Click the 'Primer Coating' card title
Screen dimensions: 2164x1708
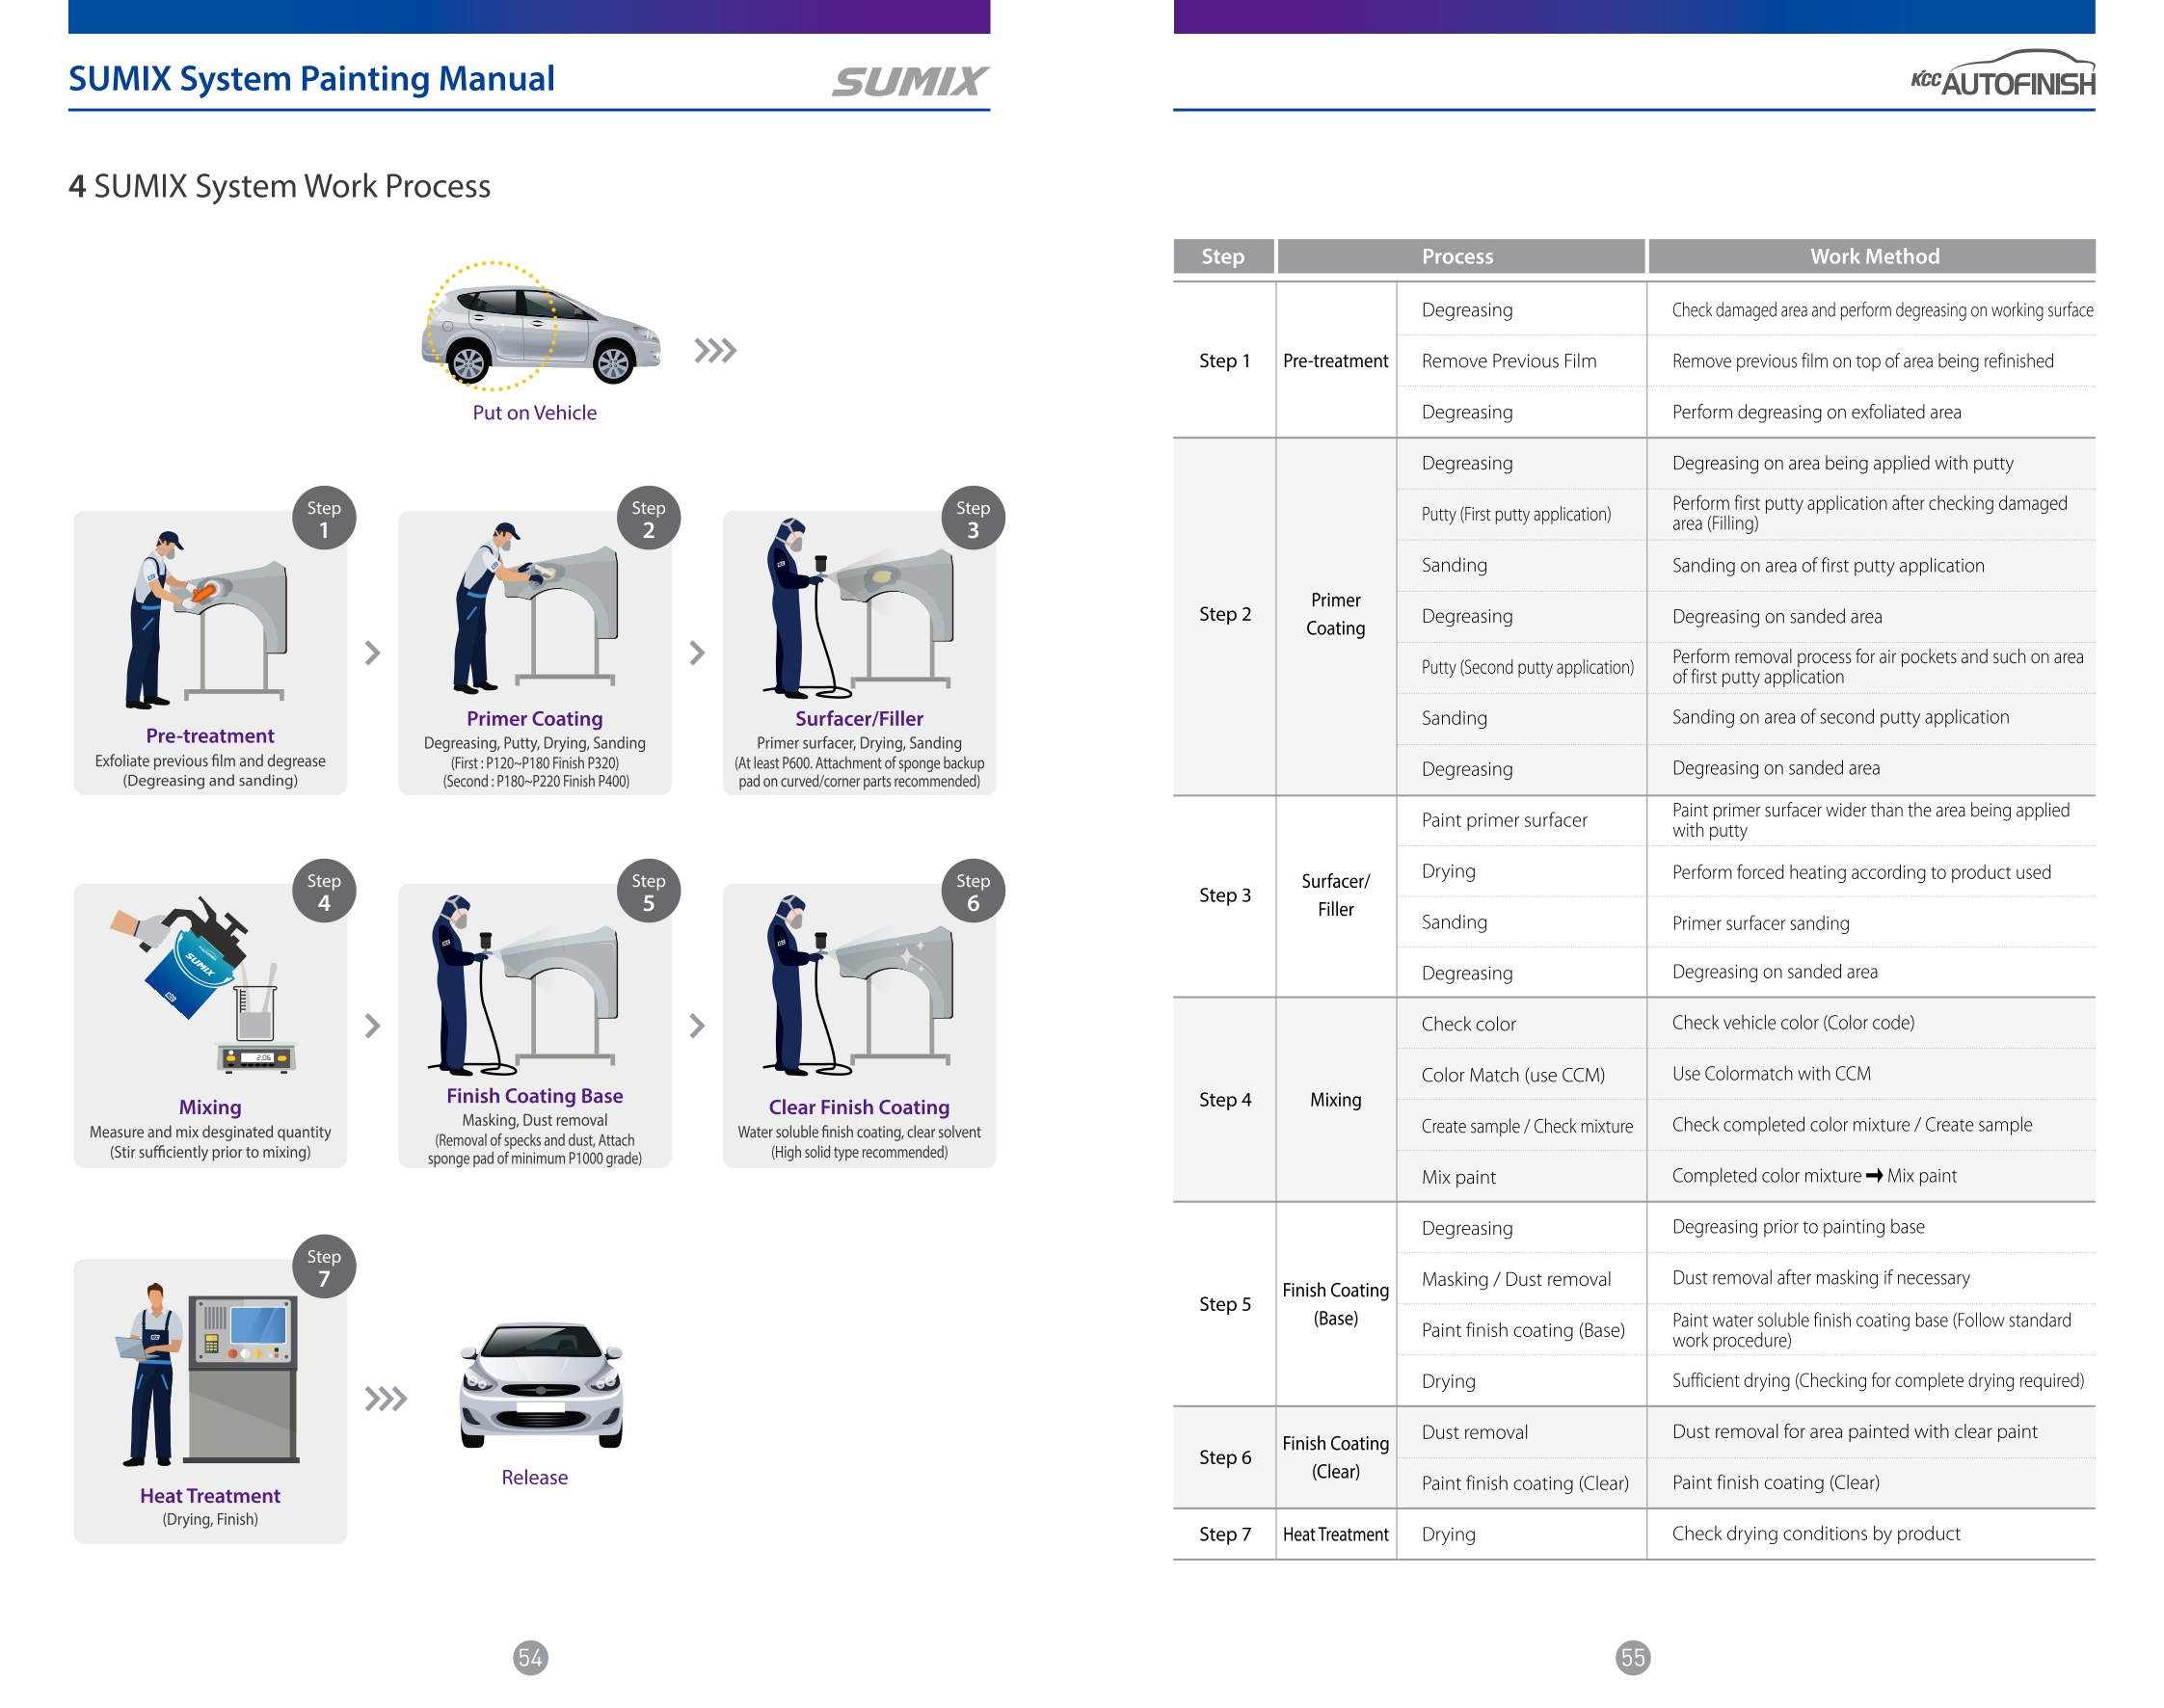point(535,719)
